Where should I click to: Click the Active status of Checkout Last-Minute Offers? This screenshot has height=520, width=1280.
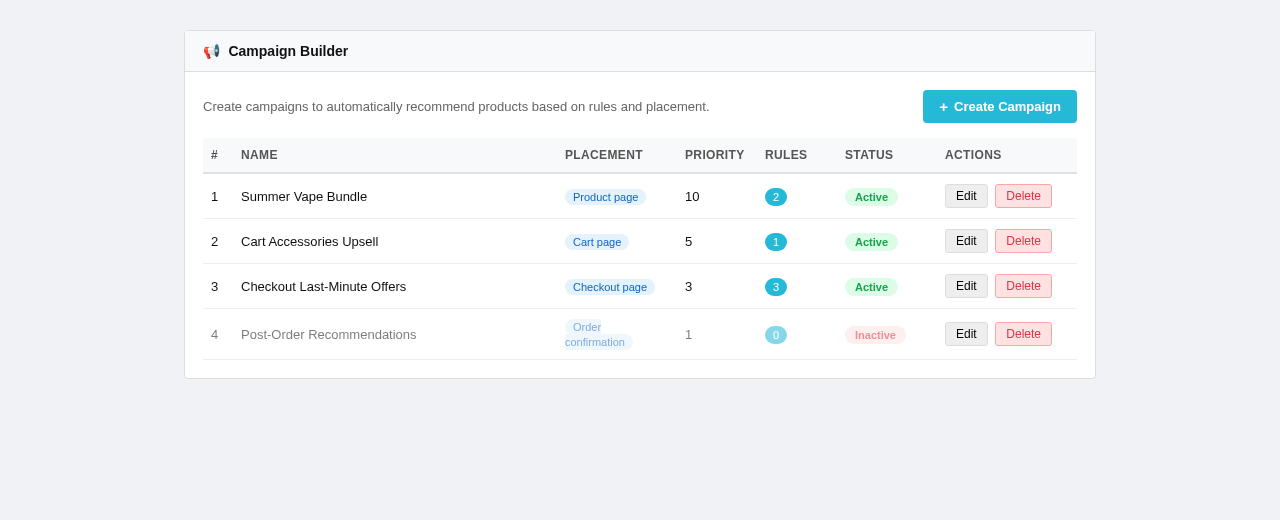pos(871,287)
